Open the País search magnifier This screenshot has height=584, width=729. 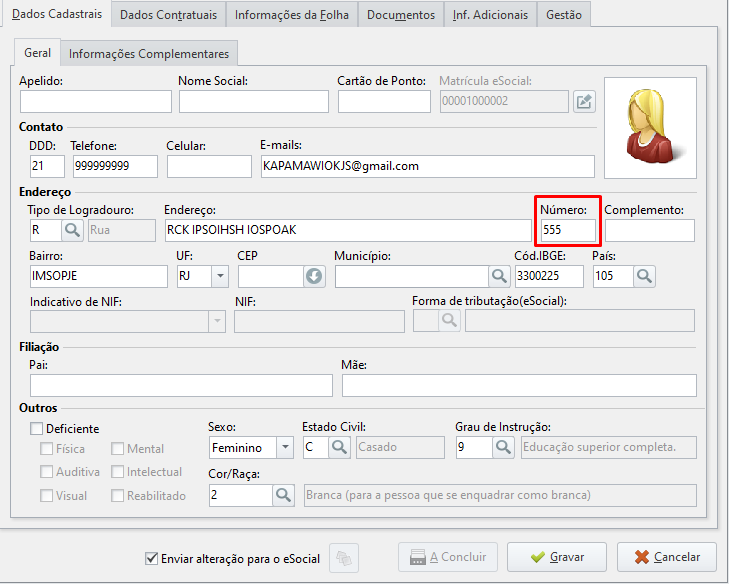644,276
